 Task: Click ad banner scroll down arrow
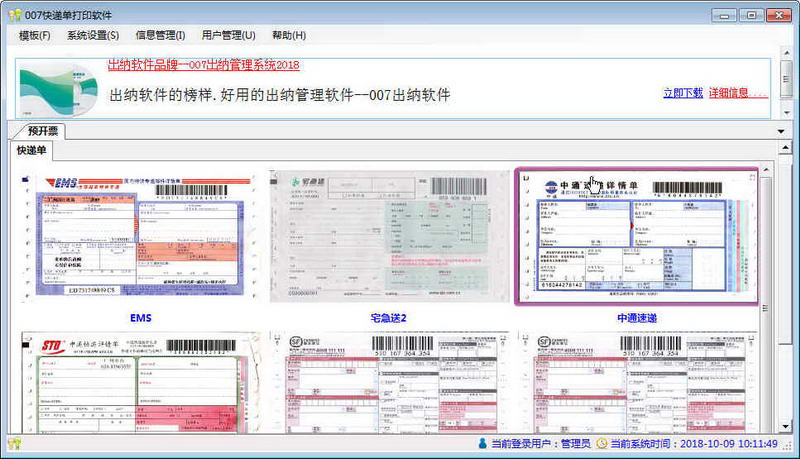tap(786, 113)
